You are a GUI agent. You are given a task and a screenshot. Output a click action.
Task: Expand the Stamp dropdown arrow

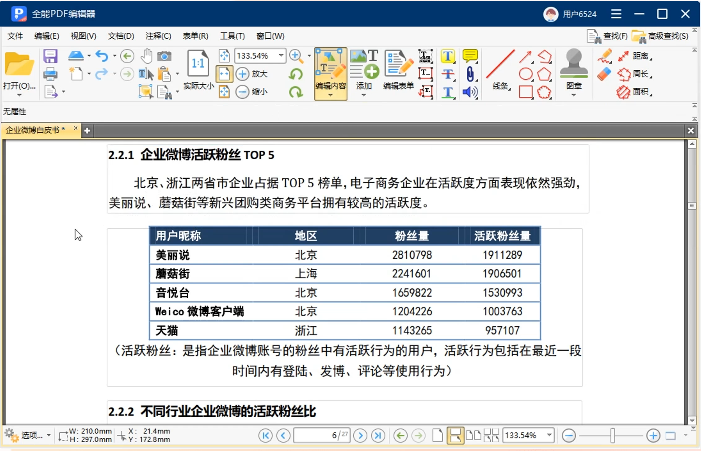coord(574,95)
